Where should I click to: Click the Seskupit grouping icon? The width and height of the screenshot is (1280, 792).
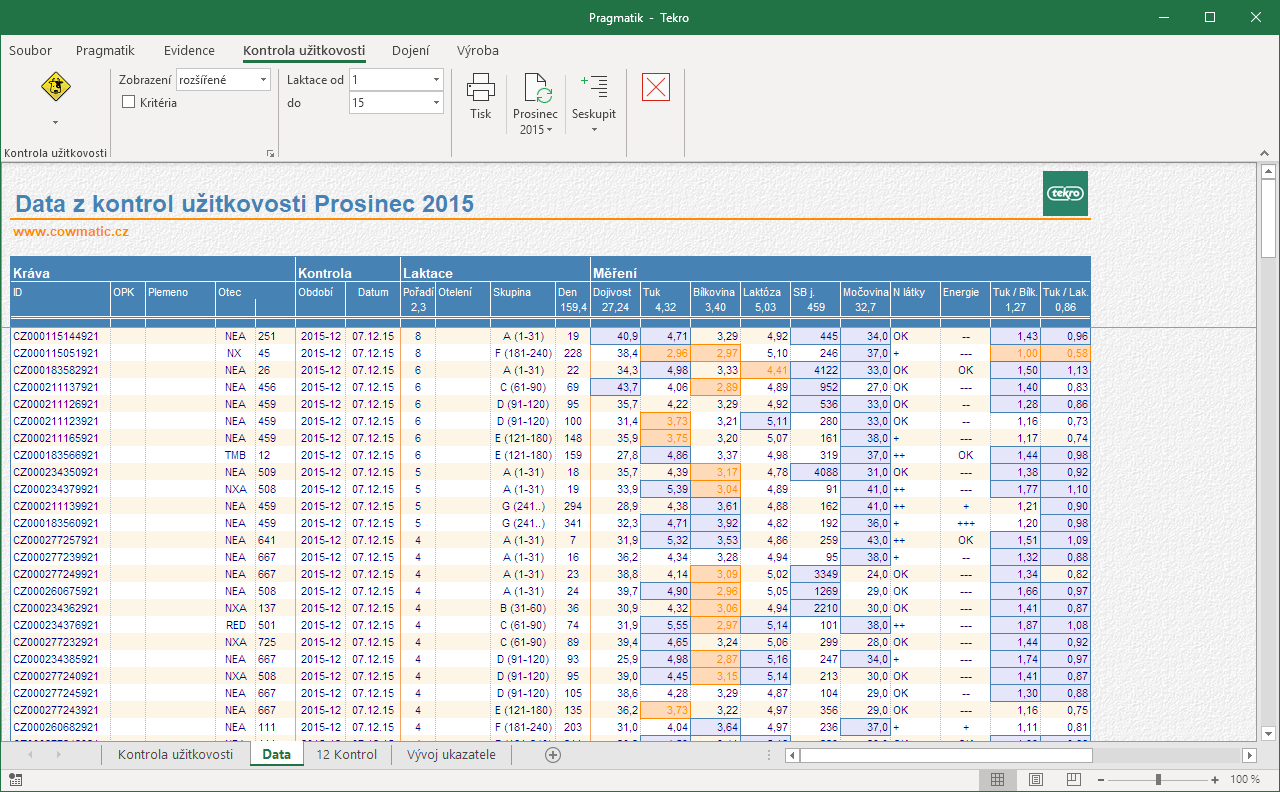594,87
